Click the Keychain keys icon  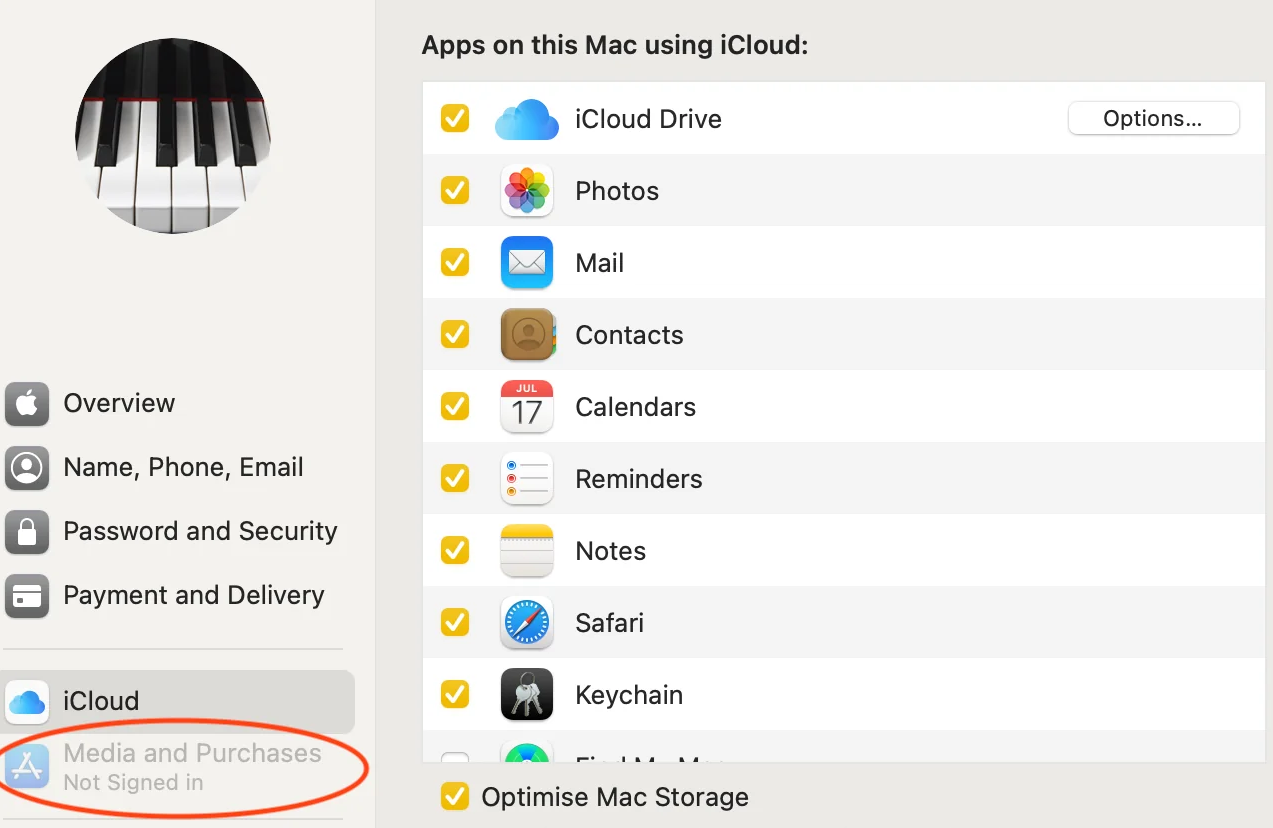tap(526, 695)
